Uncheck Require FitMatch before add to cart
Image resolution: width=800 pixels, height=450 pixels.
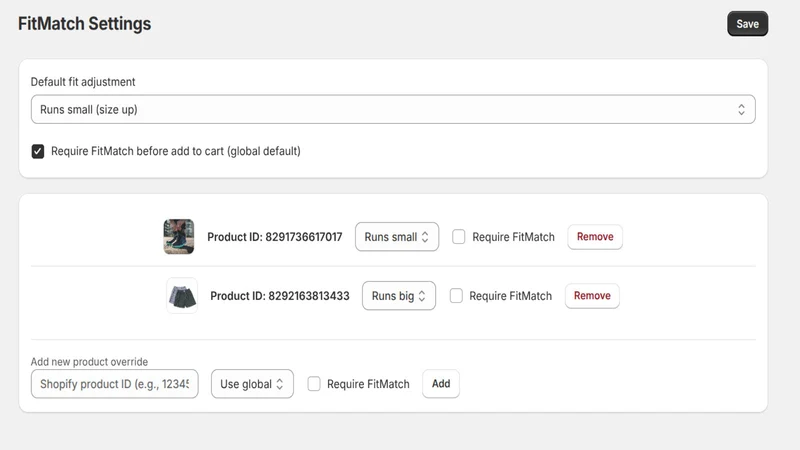pyautogui.click(x=38, y=152)
